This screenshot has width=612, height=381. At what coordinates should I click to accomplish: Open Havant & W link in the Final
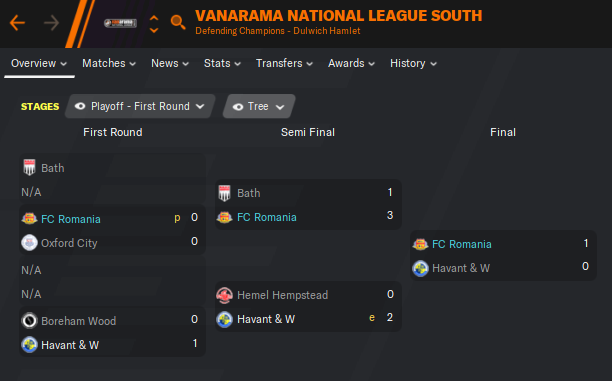pos(461,268)
